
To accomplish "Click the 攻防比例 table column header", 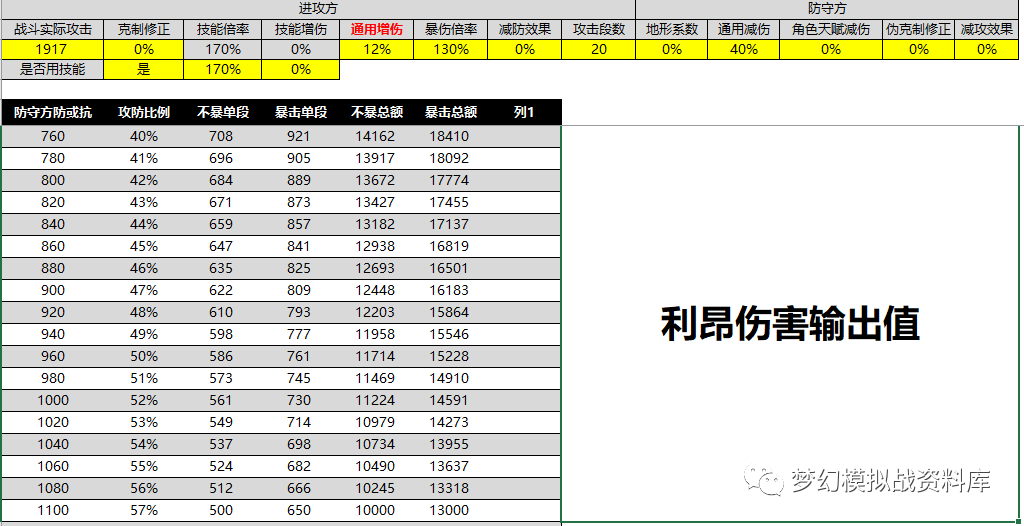I will (x=144, y=112).
